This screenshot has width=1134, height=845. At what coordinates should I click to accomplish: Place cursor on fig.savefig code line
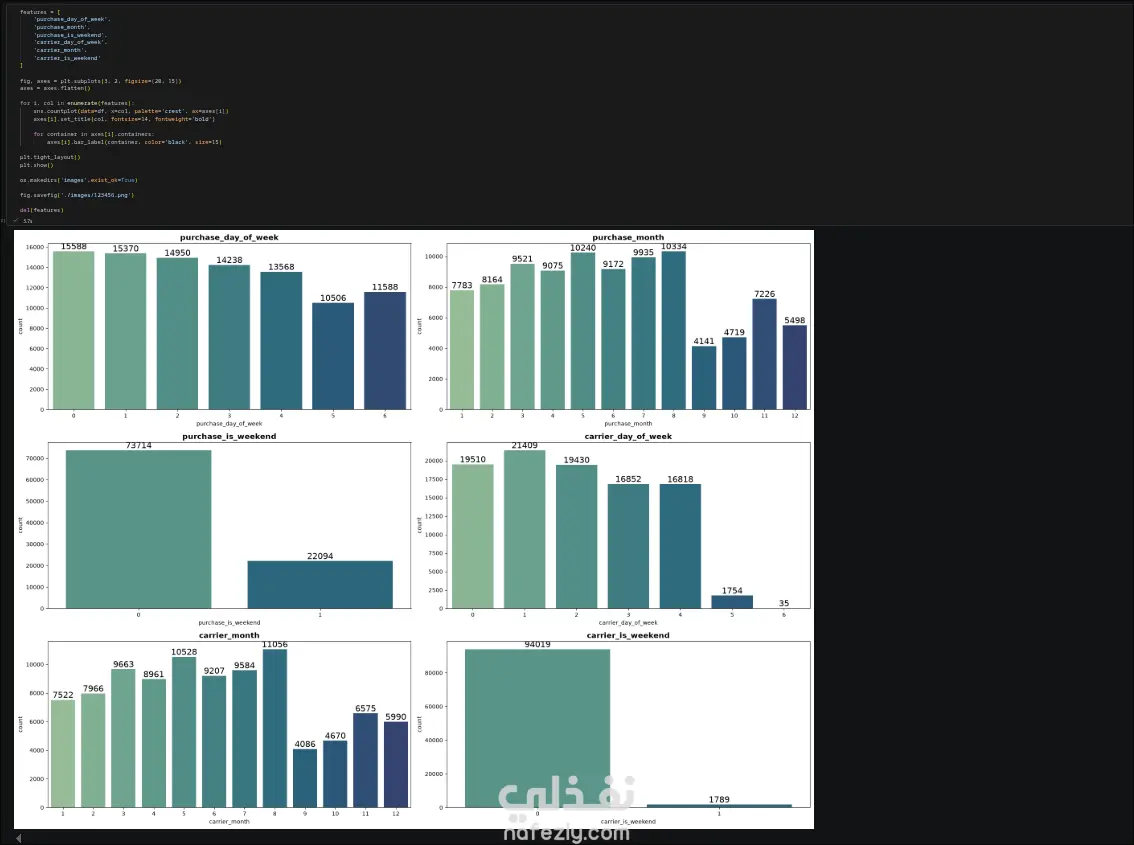point(77,195)
